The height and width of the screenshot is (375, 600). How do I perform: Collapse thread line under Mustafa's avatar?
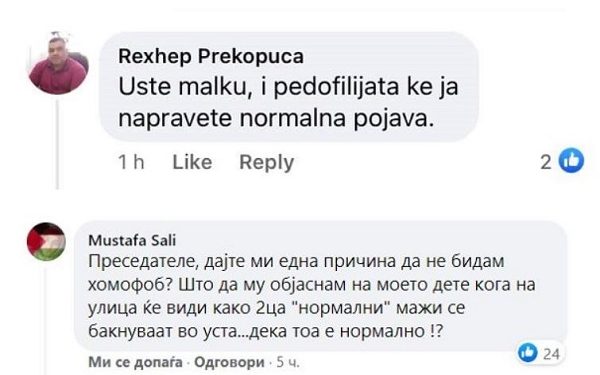[46, 321]
